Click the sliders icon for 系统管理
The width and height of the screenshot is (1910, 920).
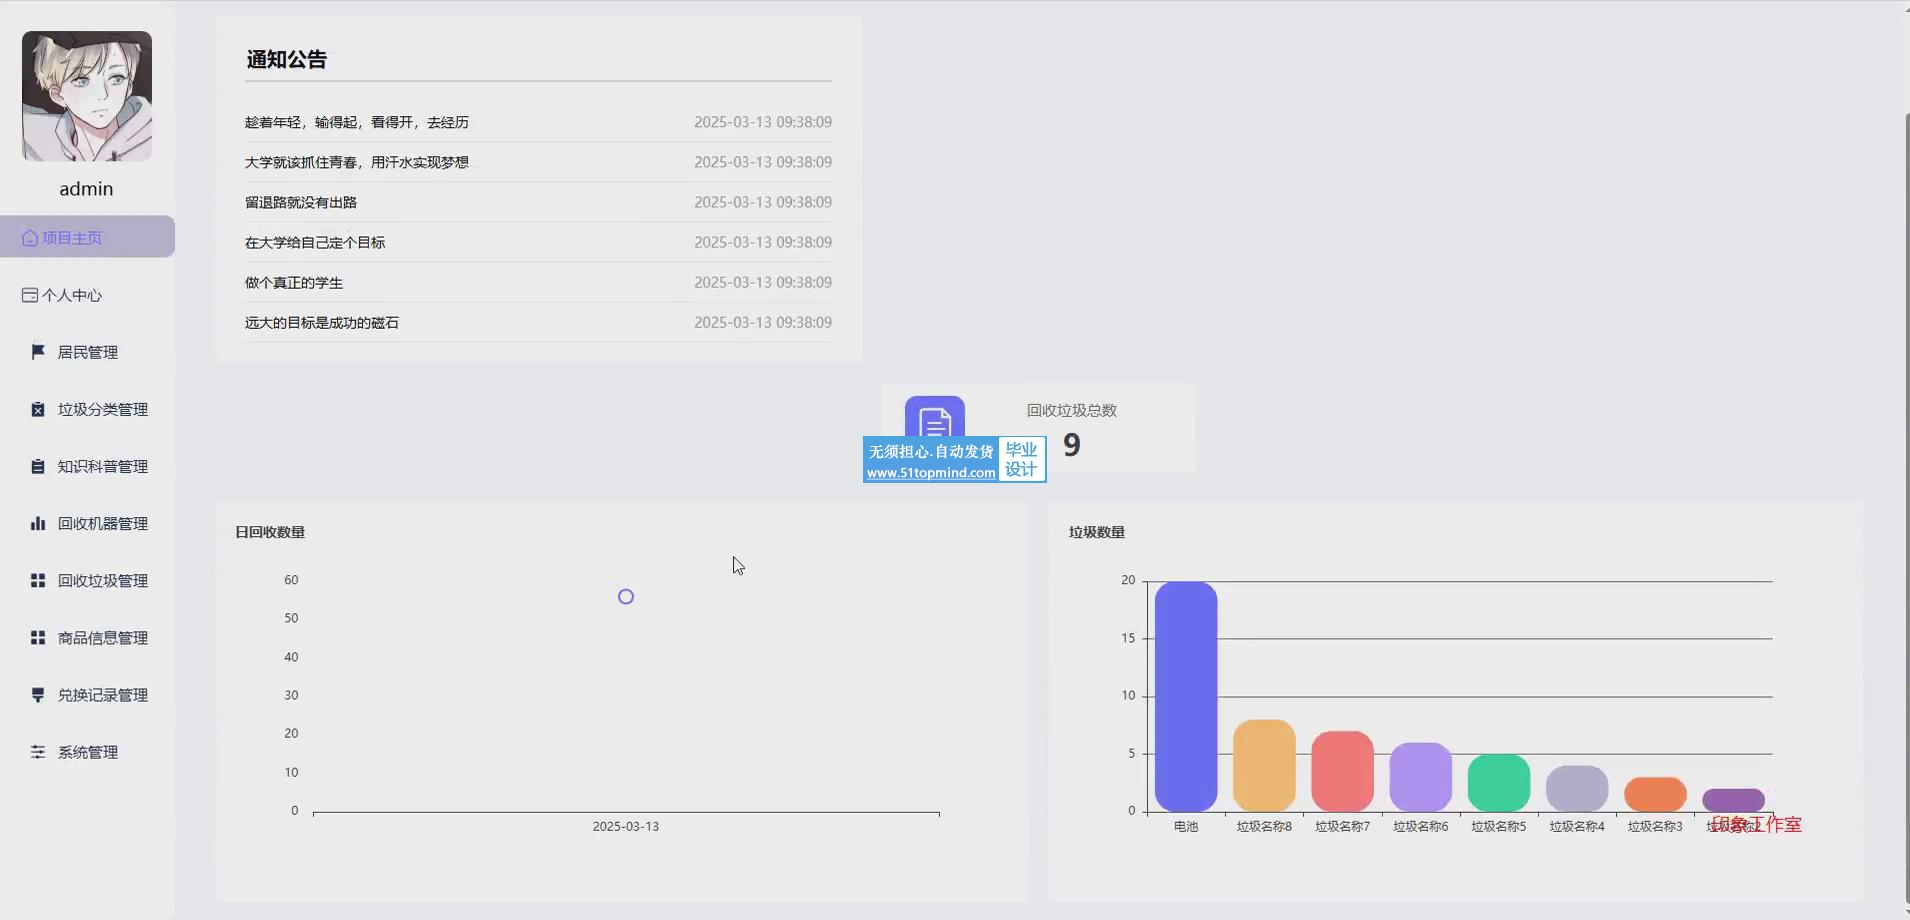tap(38, 752)
